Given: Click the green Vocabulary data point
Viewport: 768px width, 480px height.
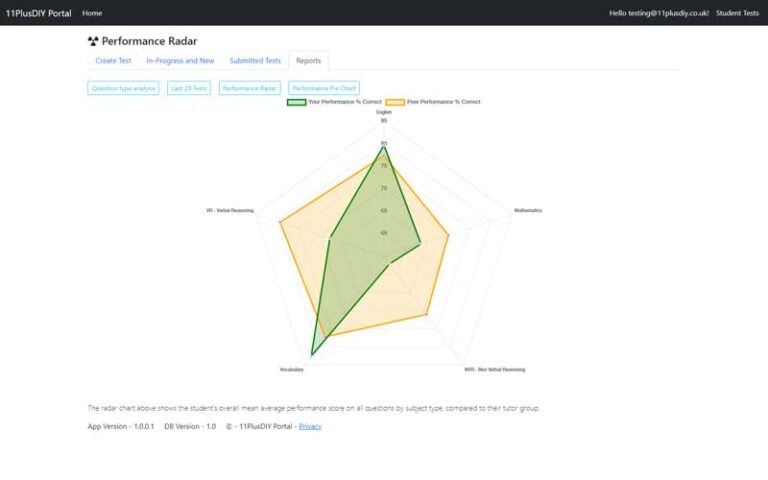Looking at the screenshot, I should (312, 354).
